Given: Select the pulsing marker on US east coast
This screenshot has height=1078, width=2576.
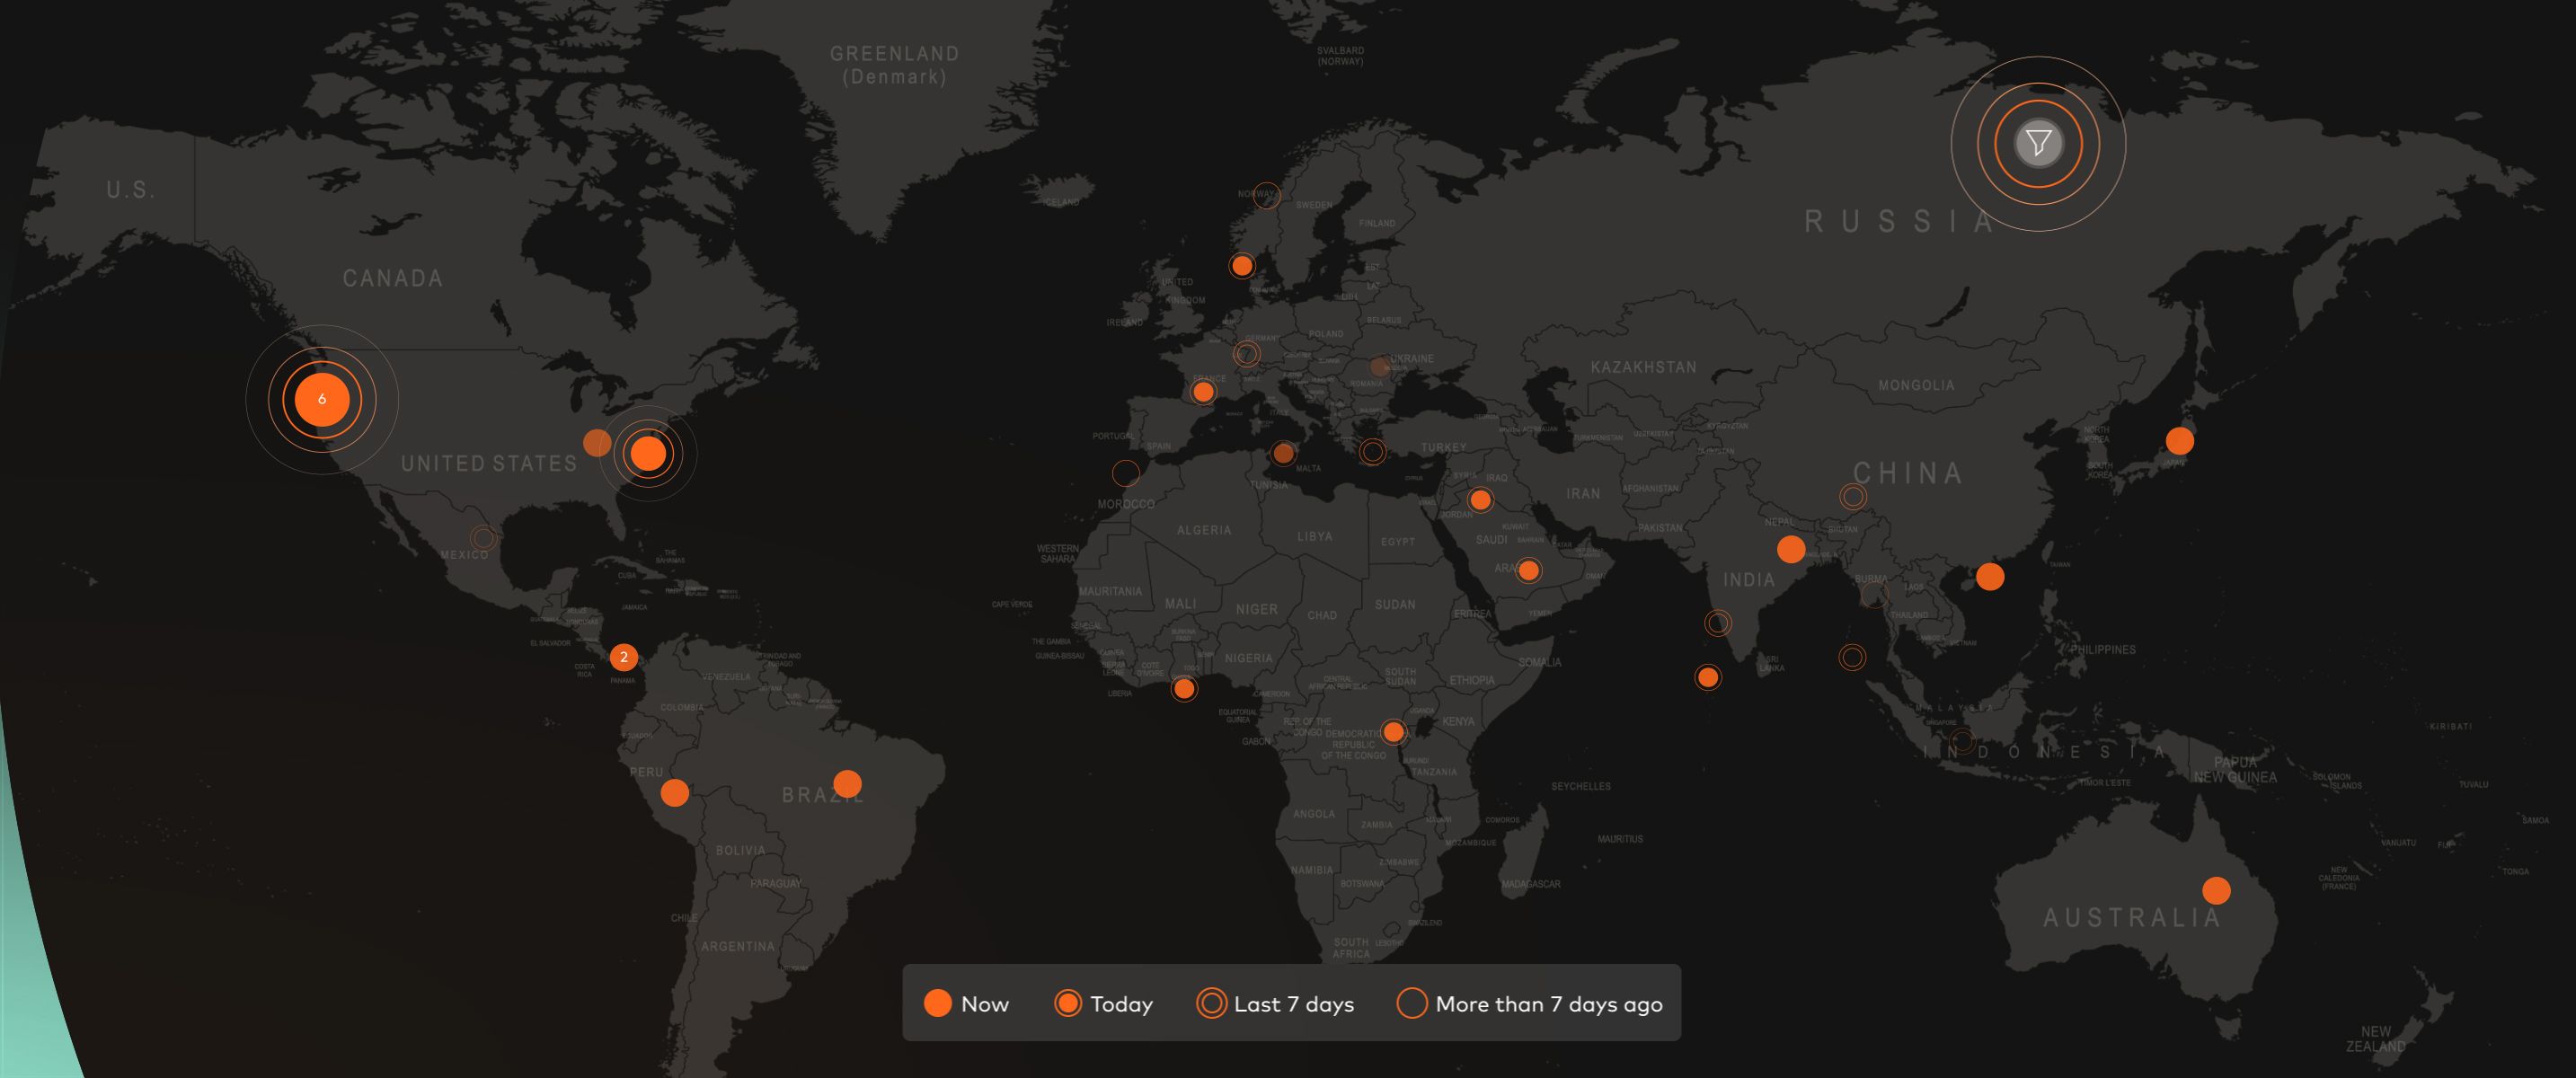Looking at the screenshot, I should [x=648, y=453].
